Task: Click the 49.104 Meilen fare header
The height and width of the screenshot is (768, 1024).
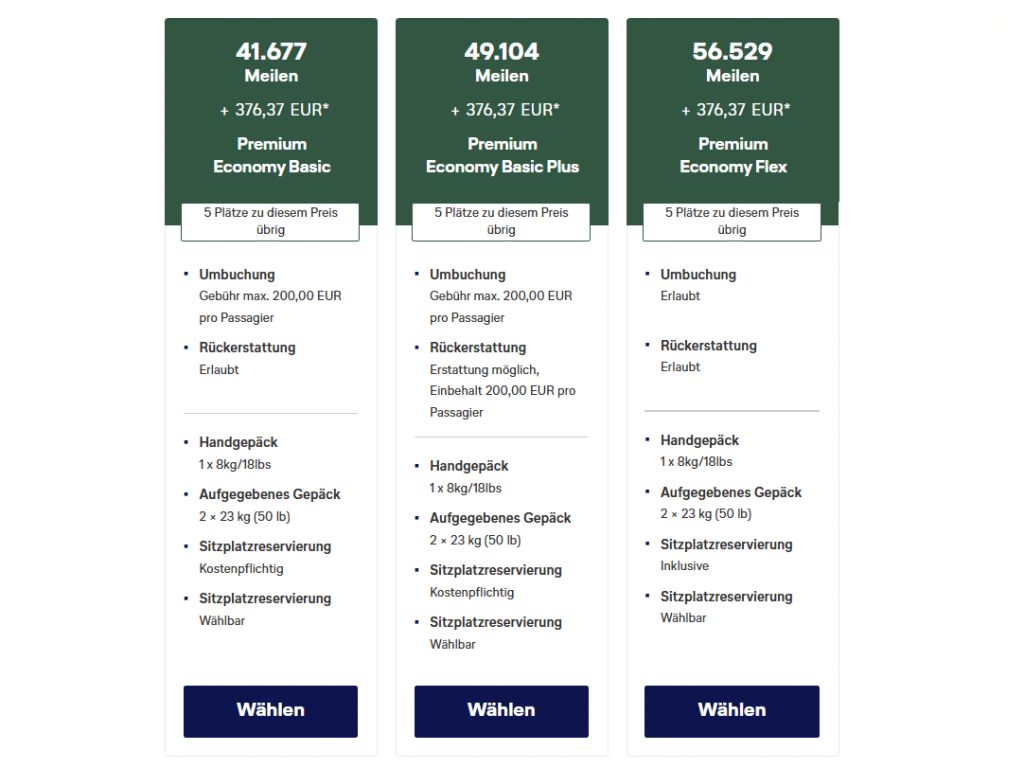Action: click(501, 61)
